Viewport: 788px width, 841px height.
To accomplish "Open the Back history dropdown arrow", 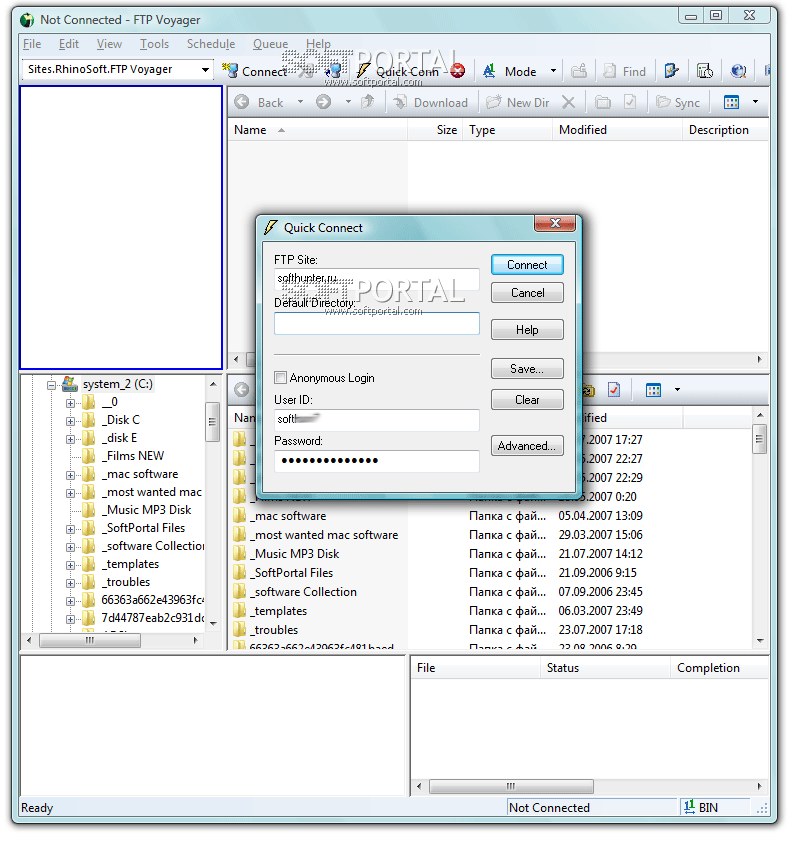I will tap(300, 101).
